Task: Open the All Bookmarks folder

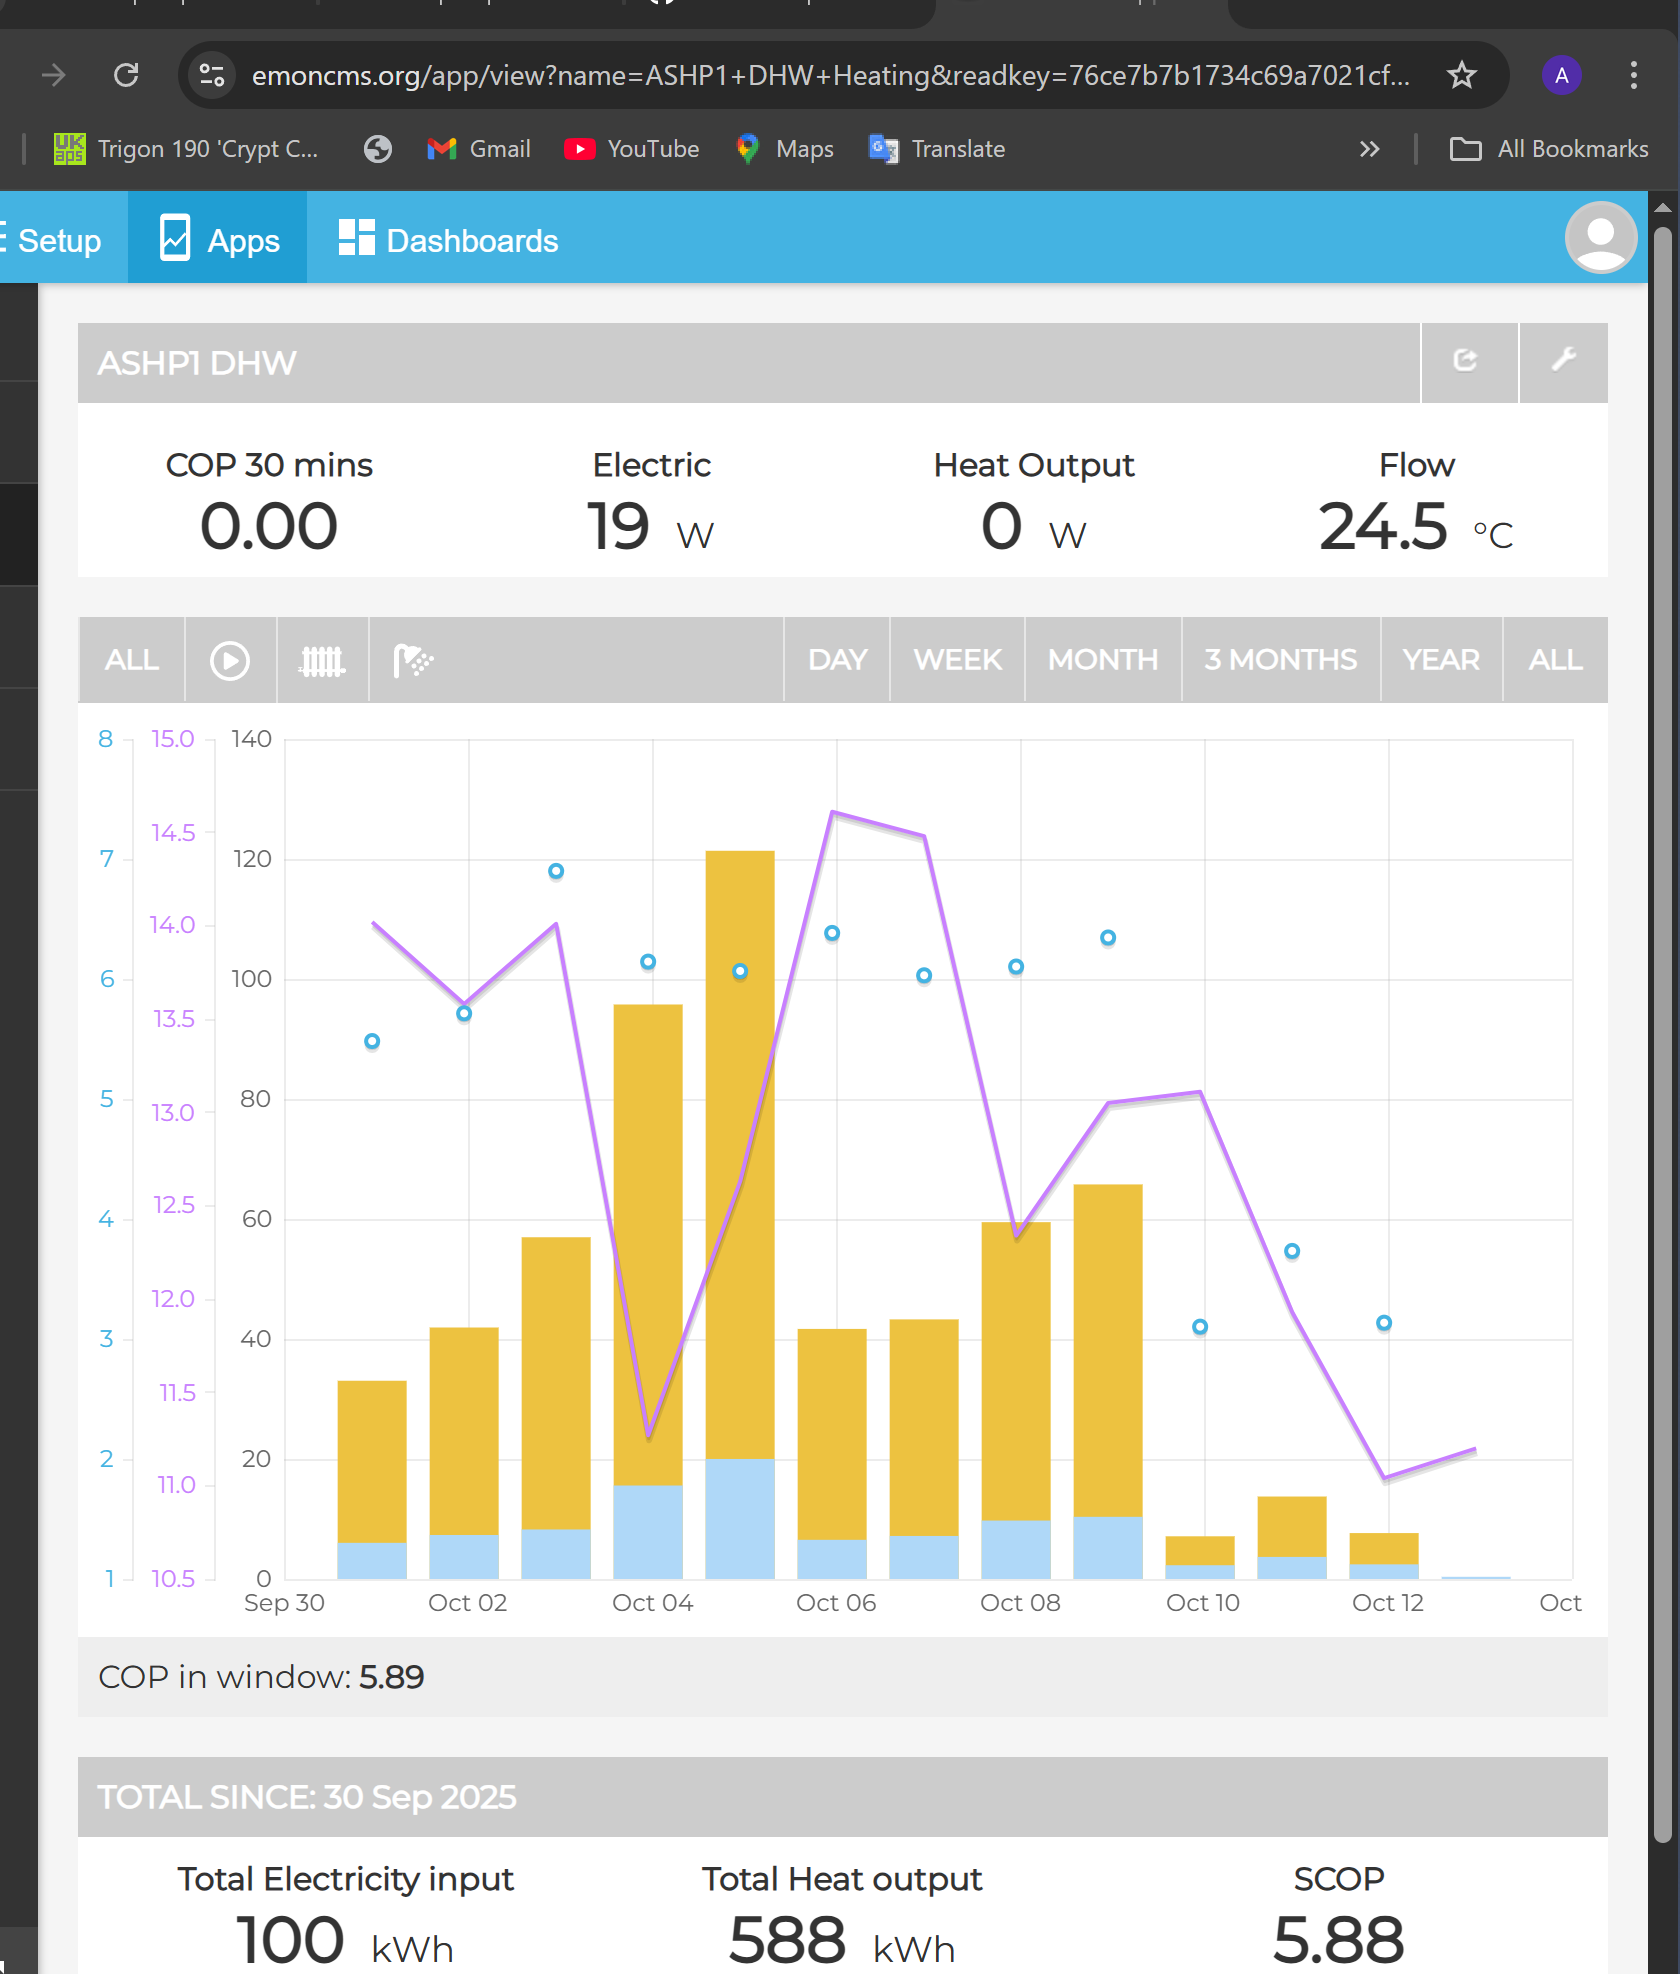Action: click(1549, 149)
